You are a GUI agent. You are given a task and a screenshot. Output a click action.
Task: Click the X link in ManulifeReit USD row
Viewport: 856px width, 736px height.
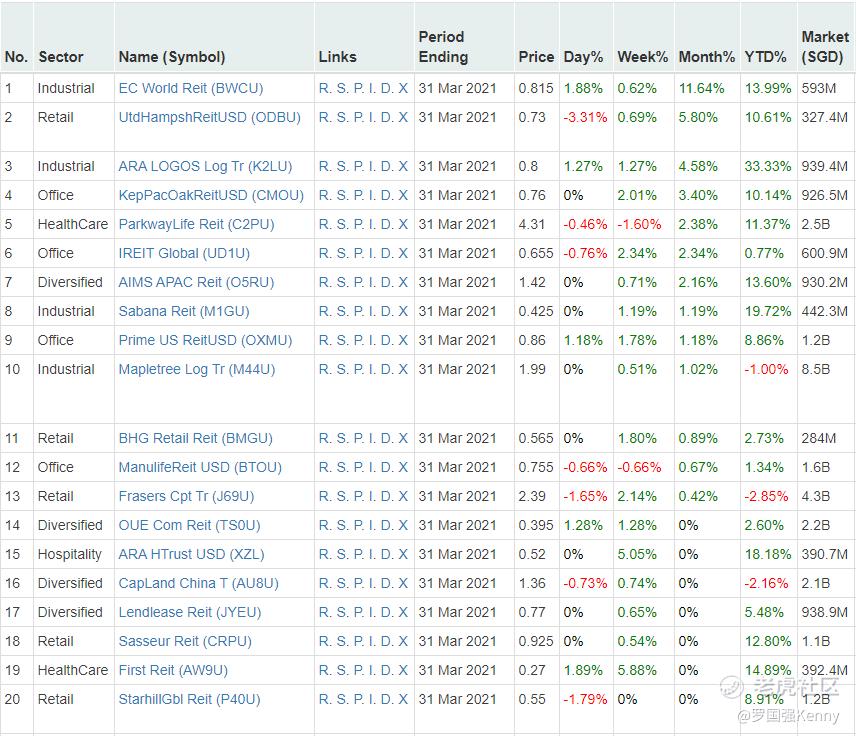point(403,467)
